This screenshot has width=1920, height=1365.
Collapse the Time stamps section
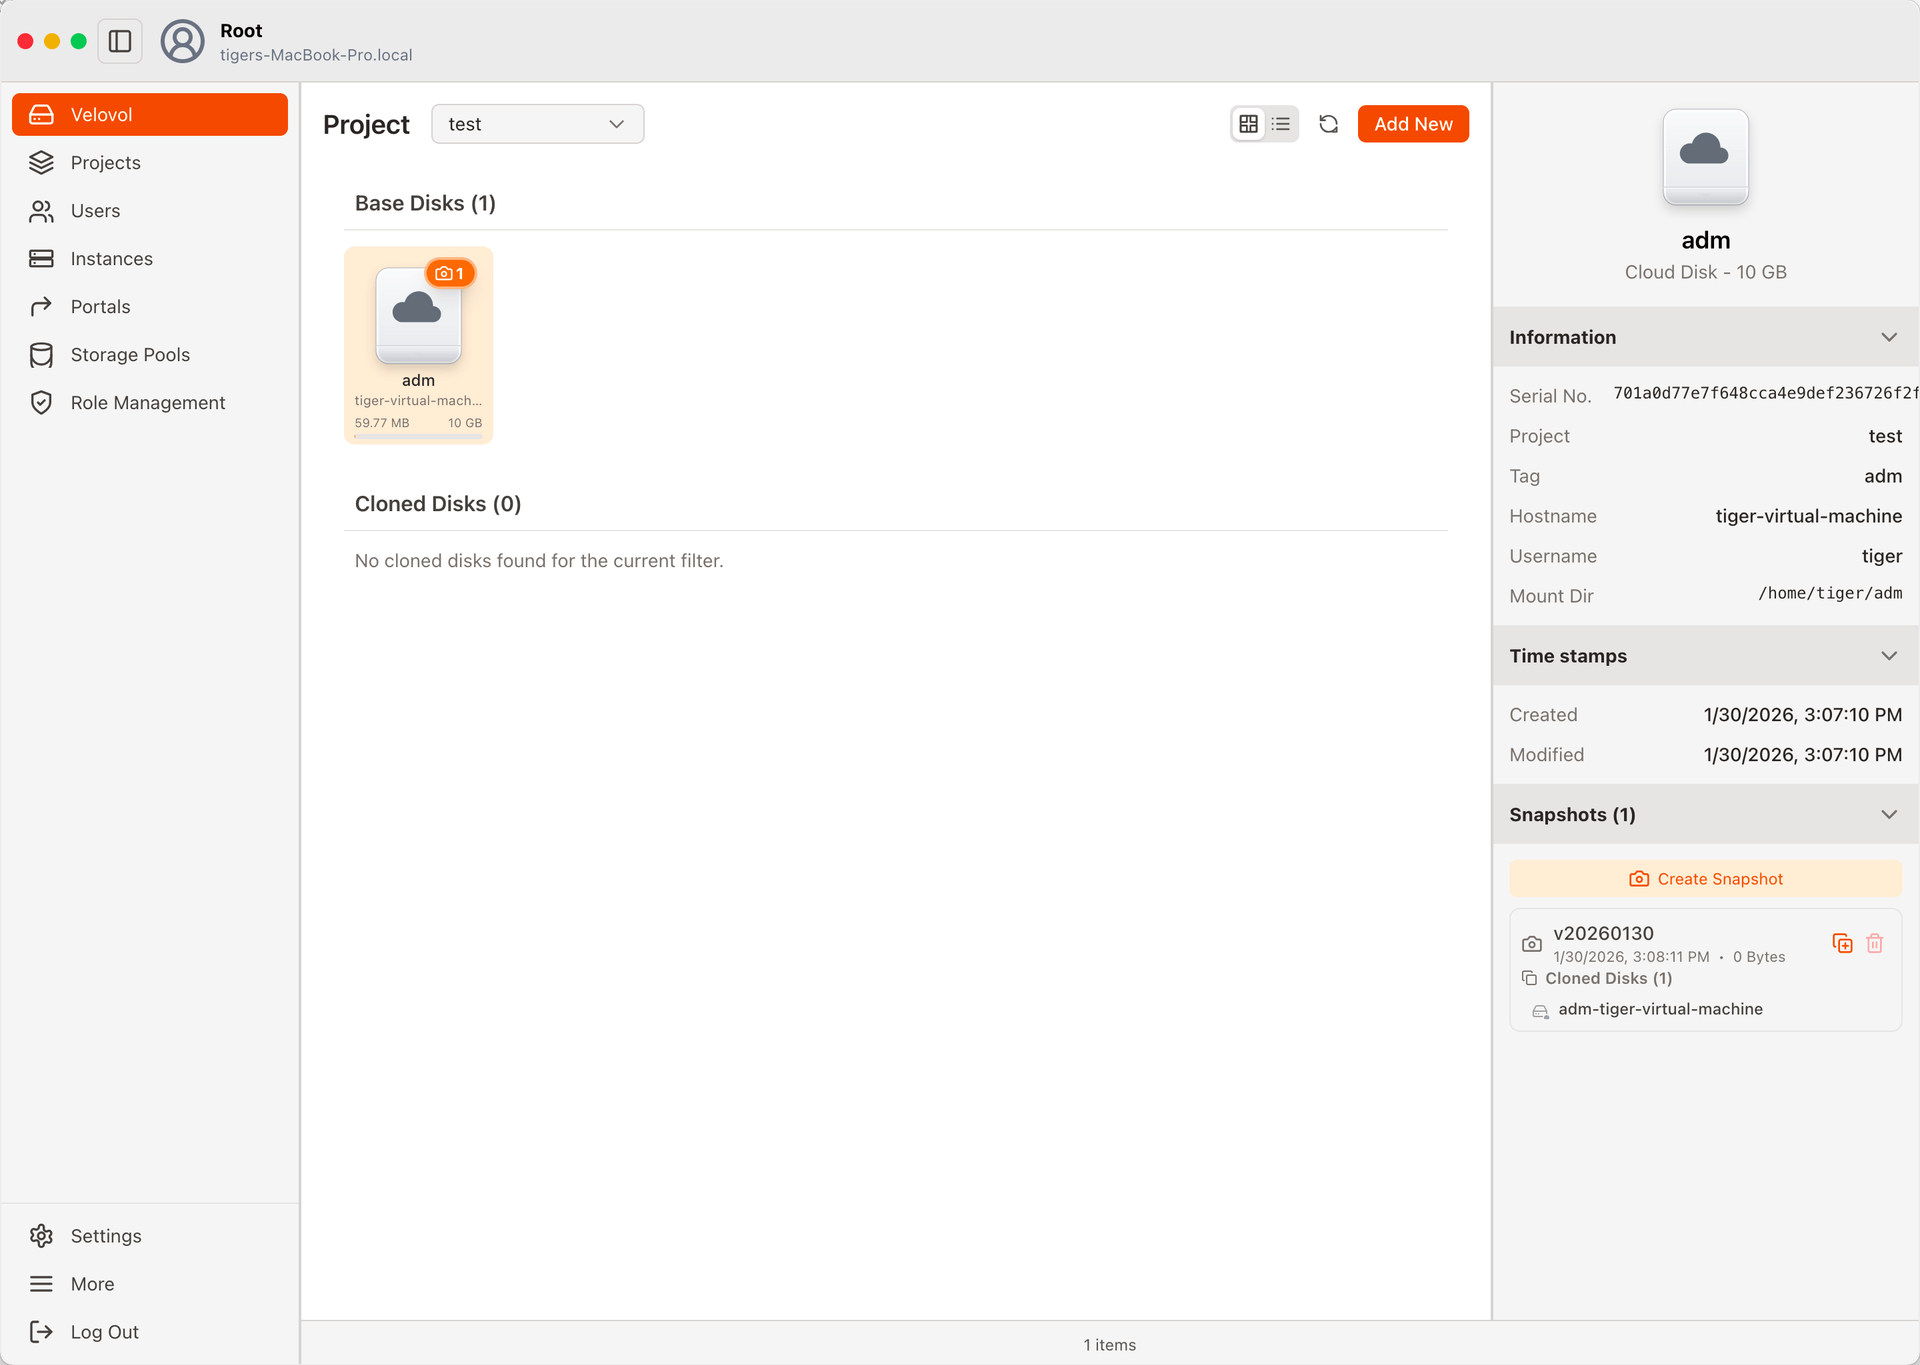tap(1888, 656)
